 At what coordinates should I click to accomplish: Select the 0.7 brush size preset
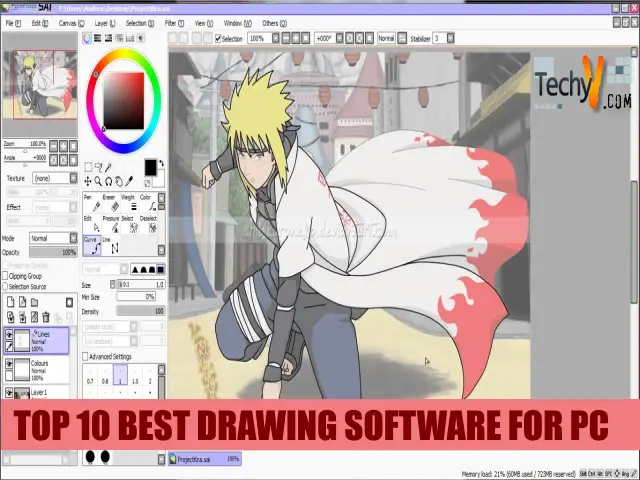[x=90, y=375]
